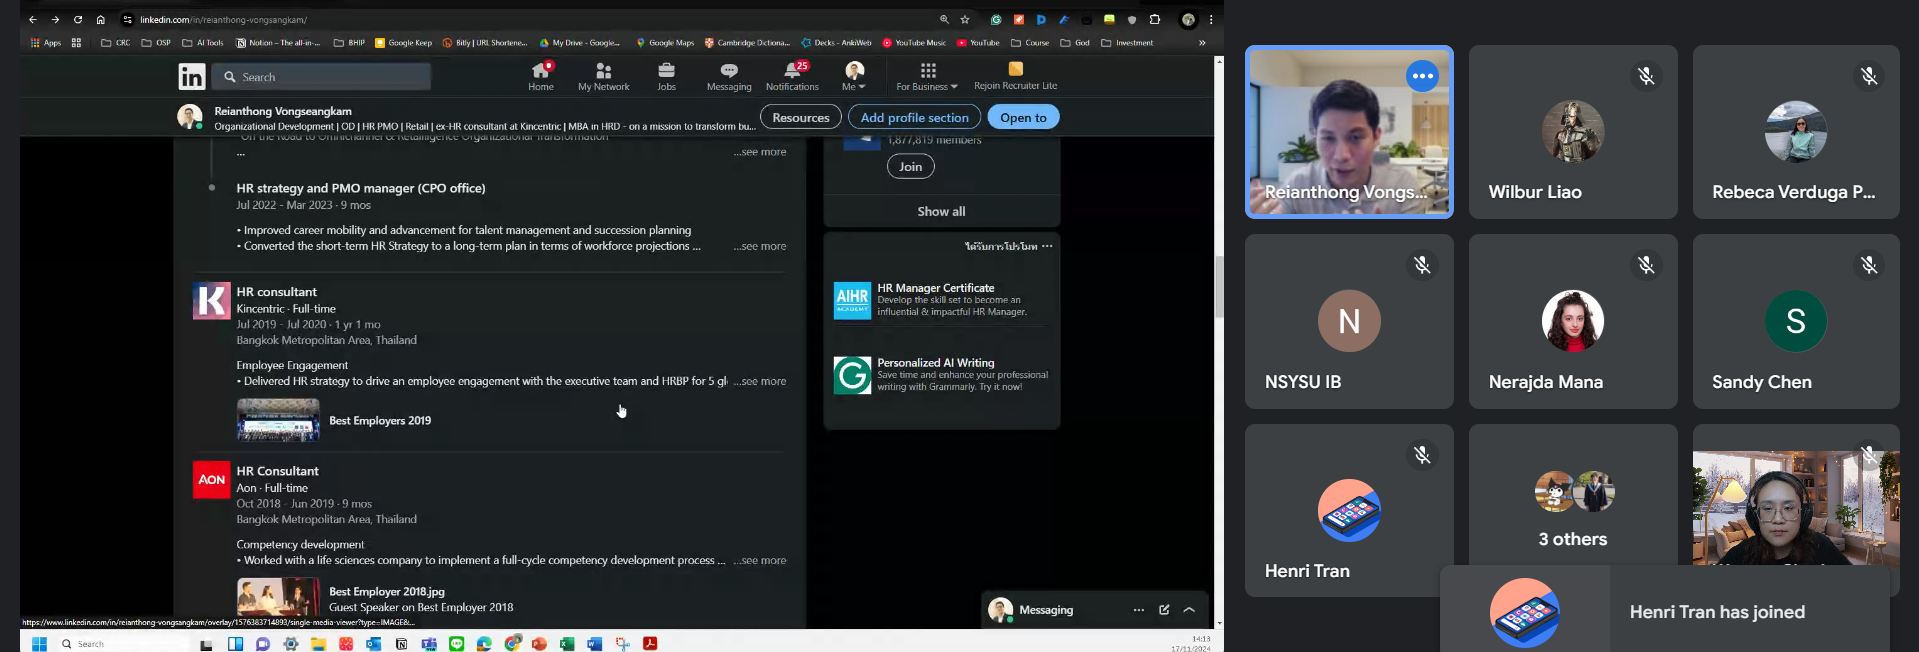Open the Google Maps bookmark

(x=665, y=43)
